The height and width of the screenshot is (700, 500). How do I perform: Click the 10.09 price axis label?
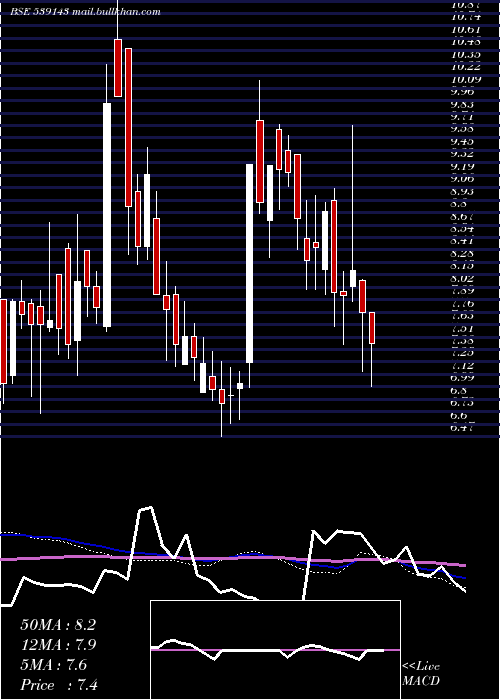coord(466,79)
